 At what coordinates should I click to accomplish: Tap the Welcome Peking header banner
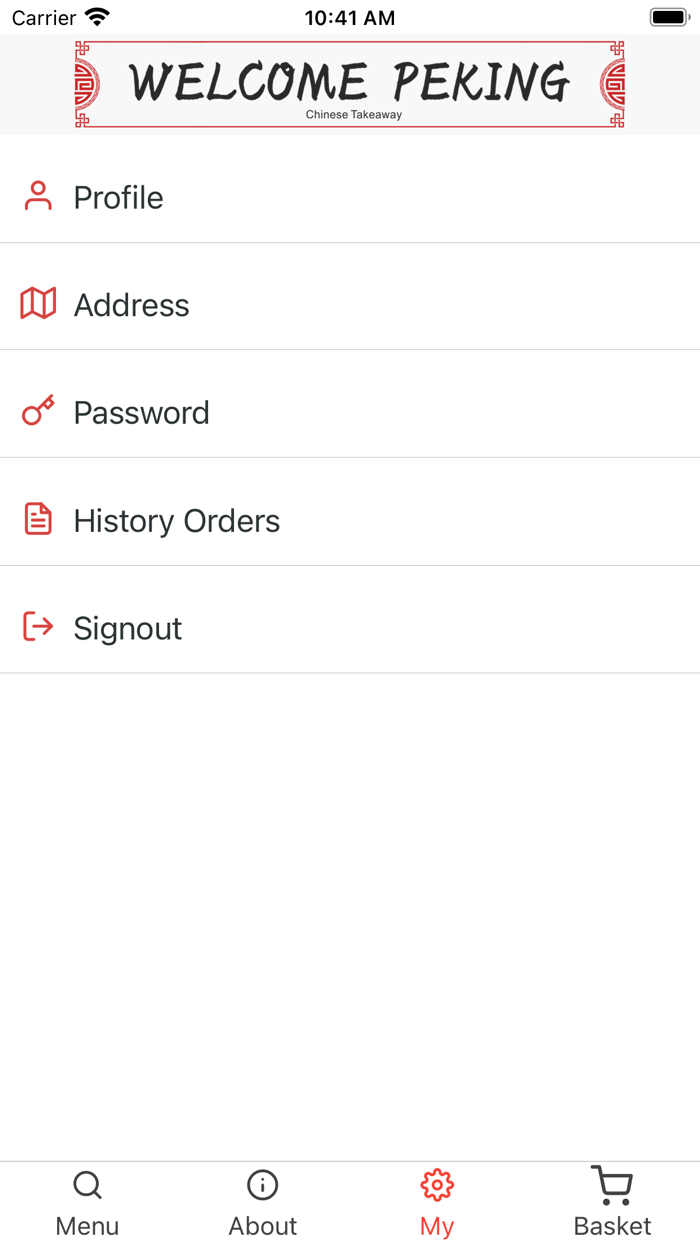point(350,82)
